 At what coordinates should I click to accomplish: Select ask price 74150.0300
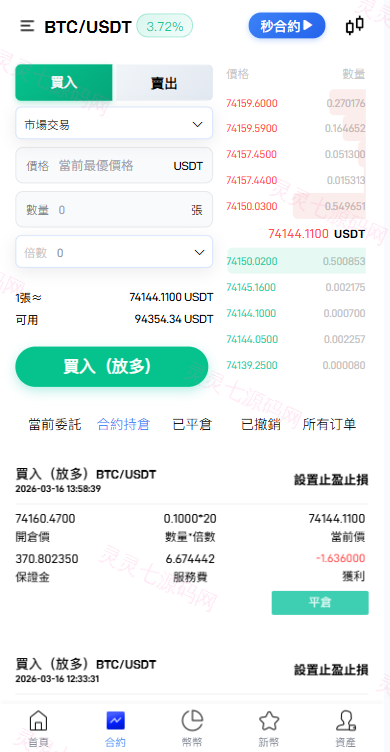coord(251,206)
